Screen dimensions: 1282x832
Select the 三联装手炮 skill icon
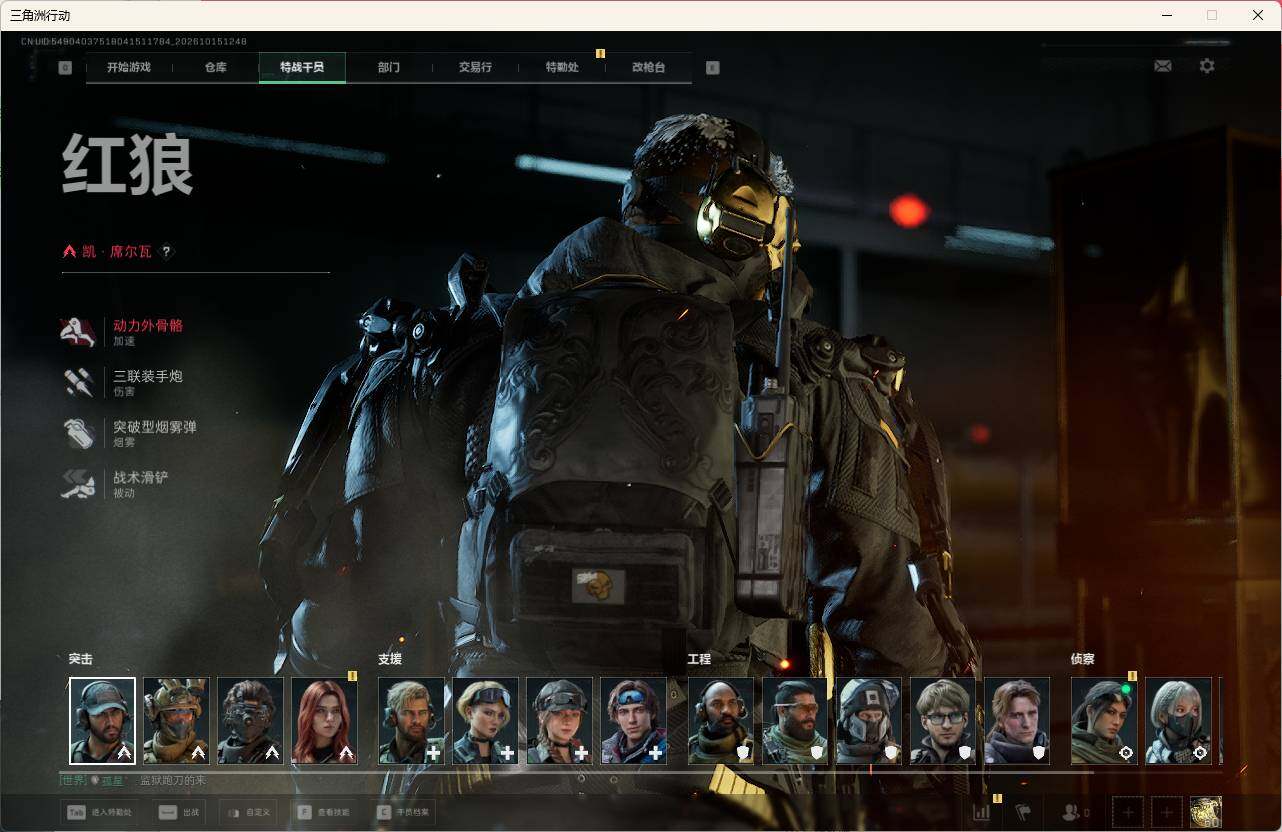pos(78,383)
